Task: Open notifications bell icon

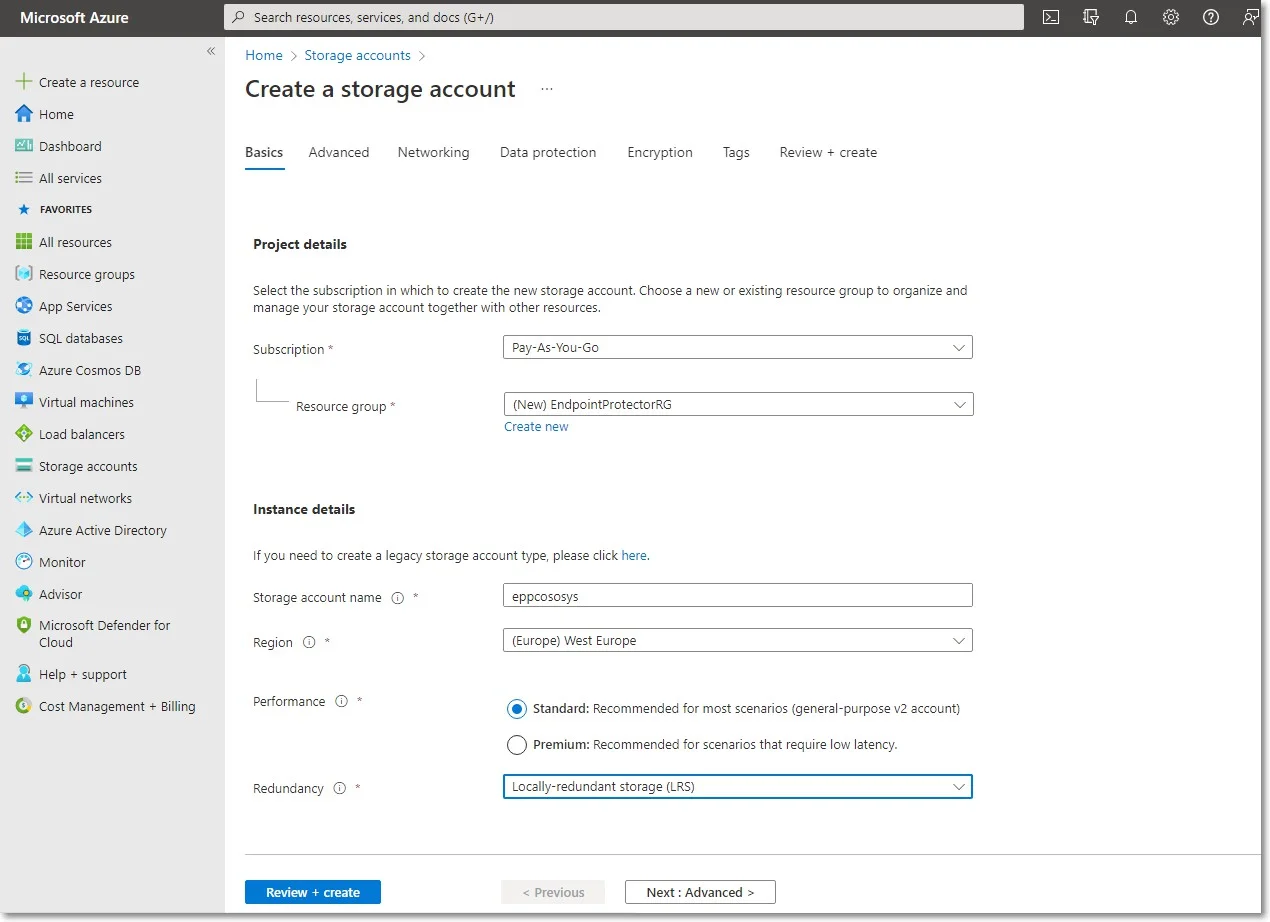Action: [x=1131, y=17]
